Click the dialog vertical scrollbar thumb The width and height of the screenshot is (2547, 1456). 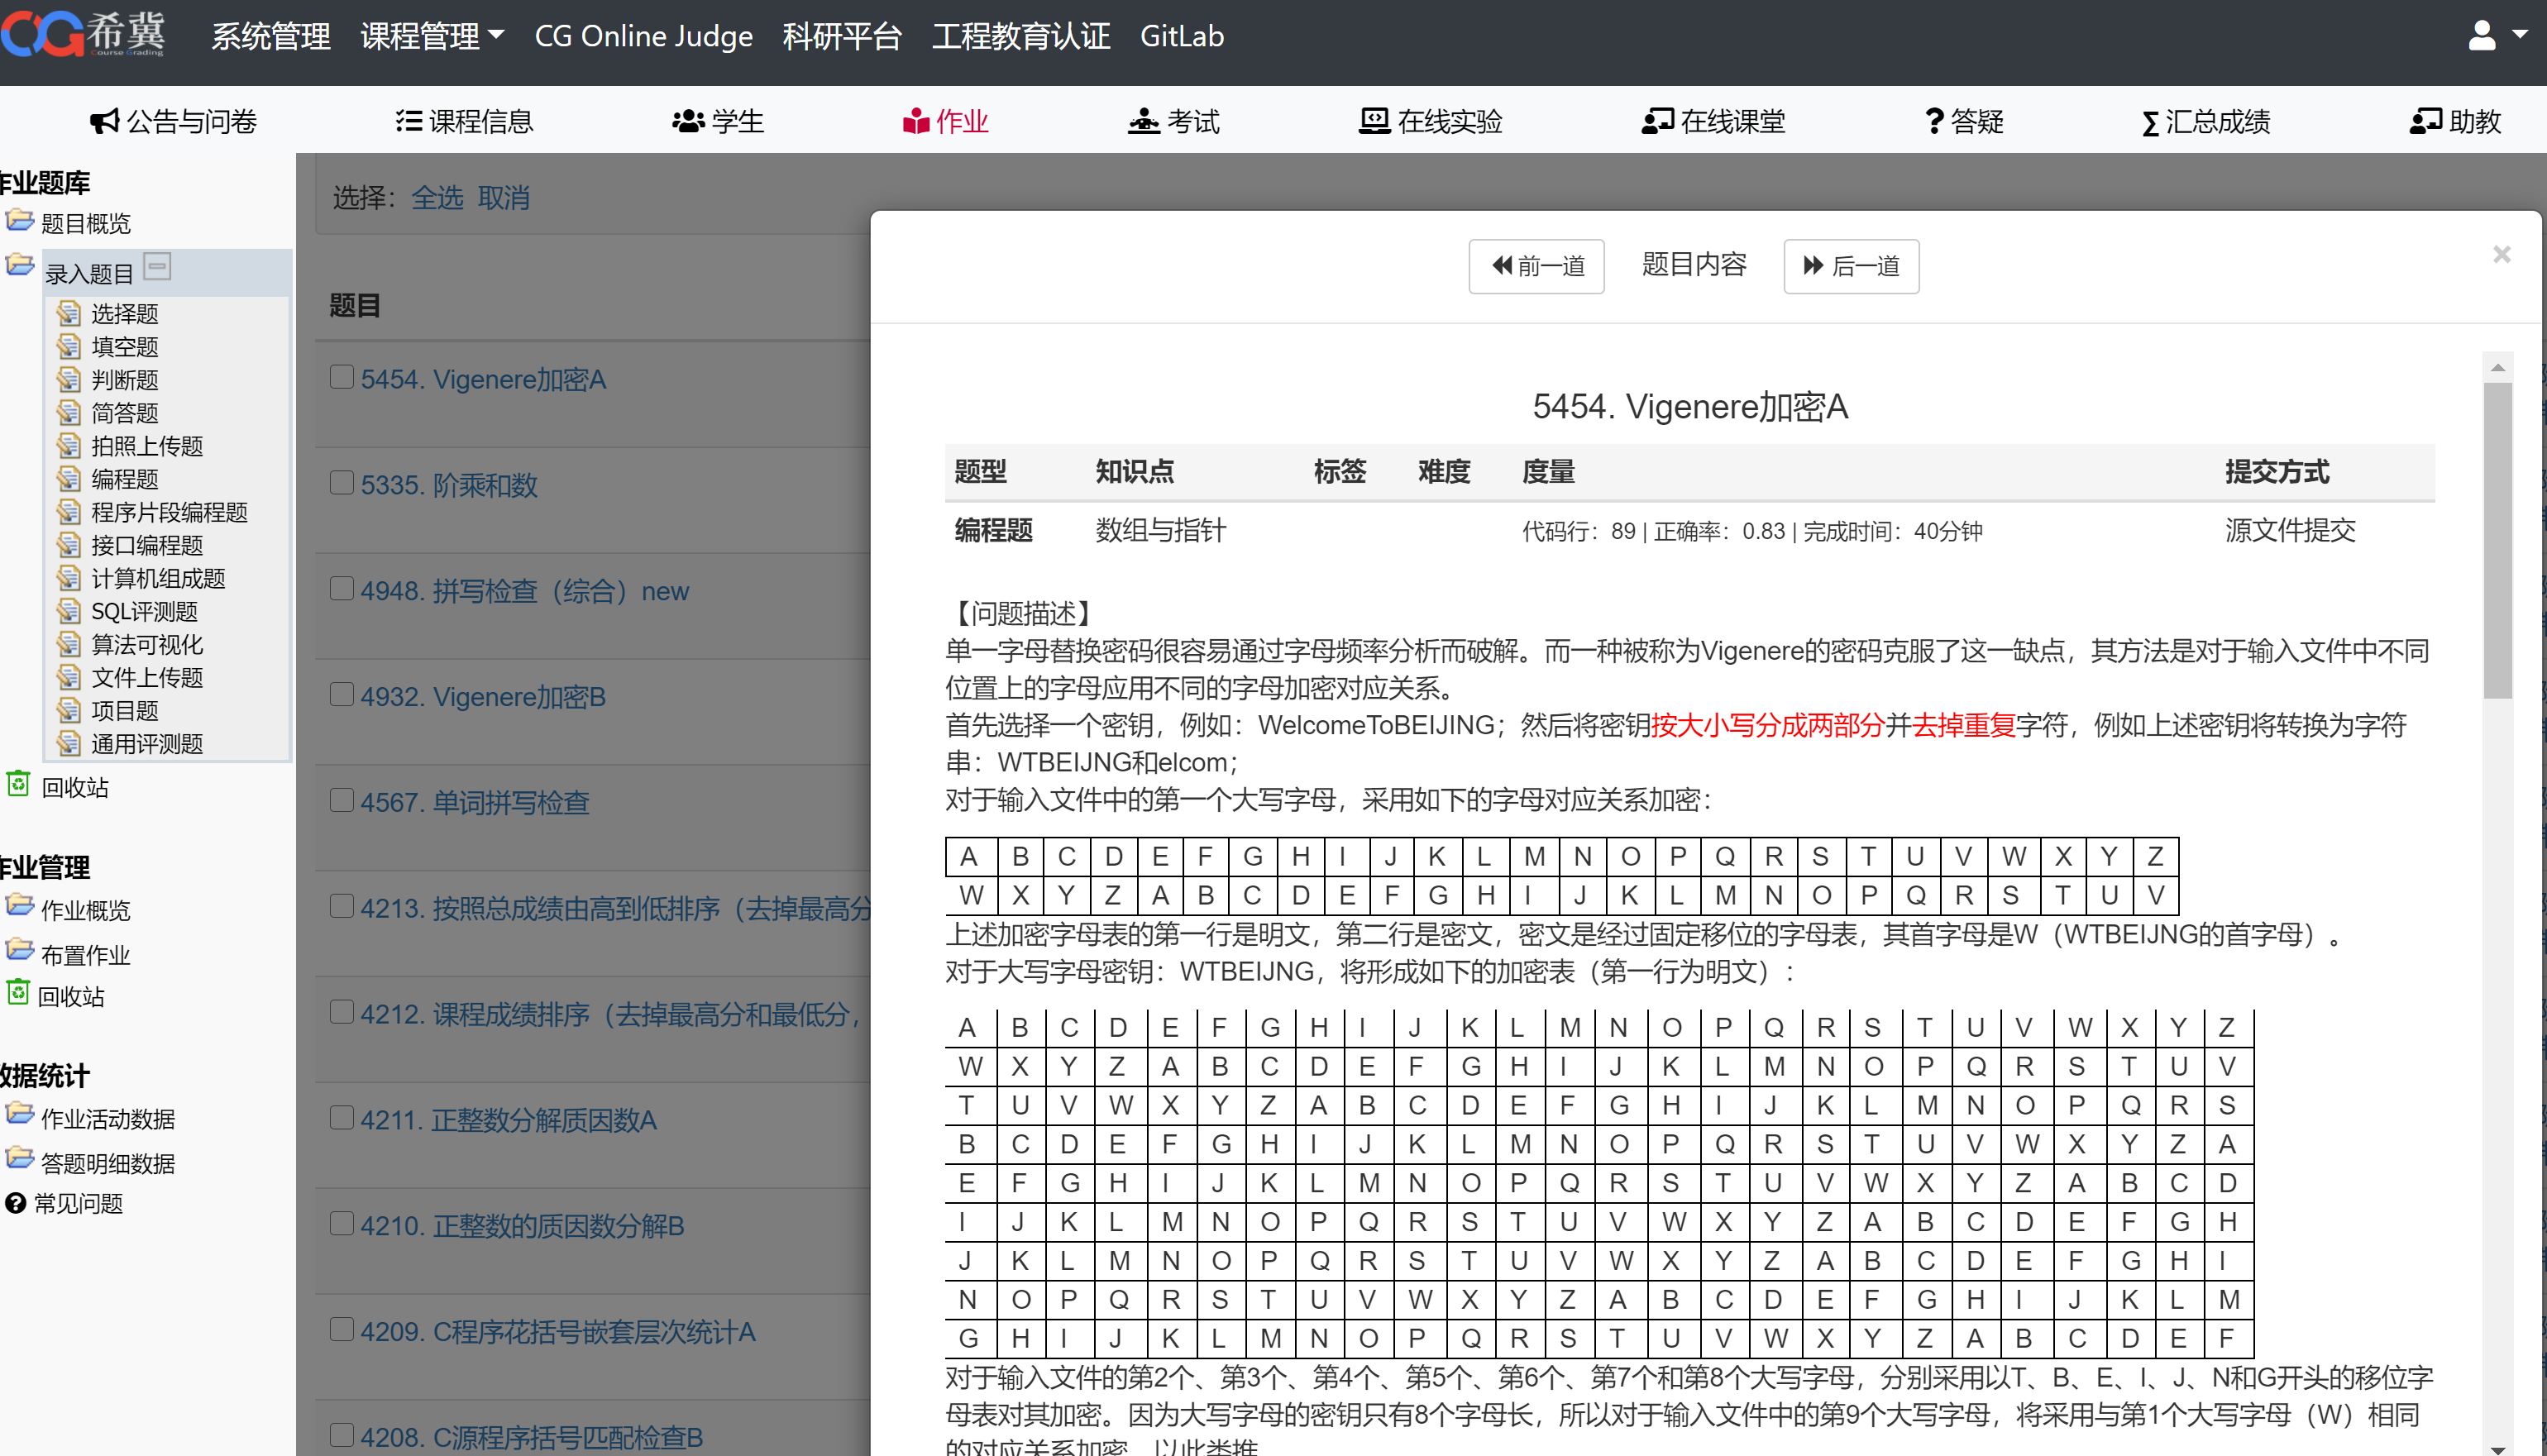2498,540
